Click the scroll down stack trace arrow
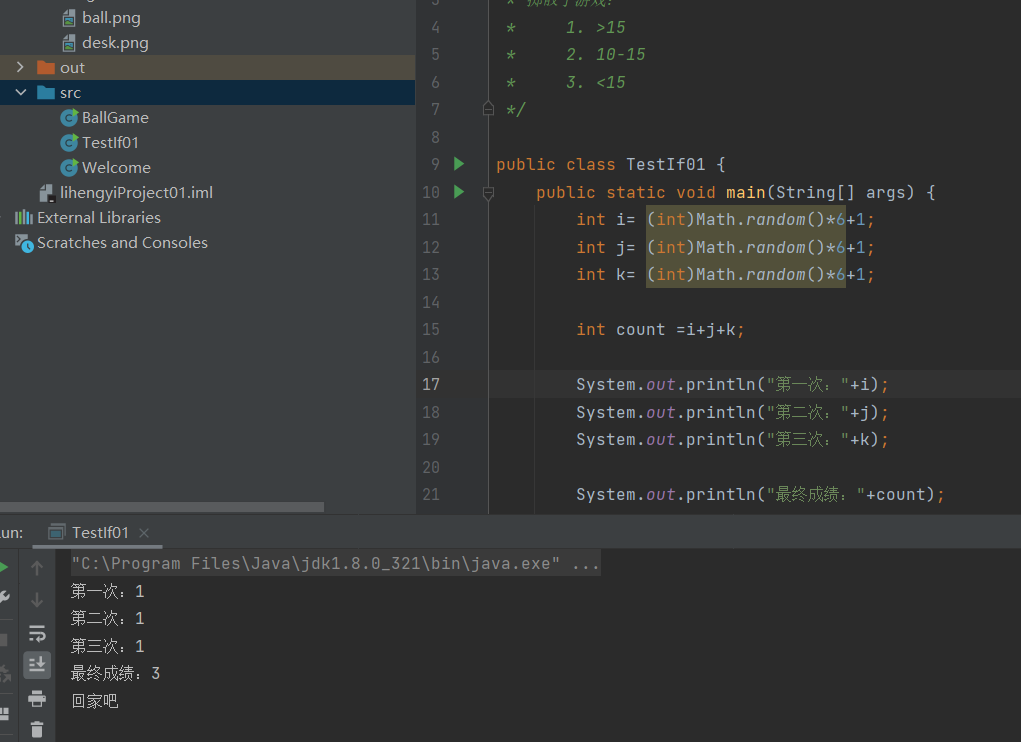Image resolution: width=1021 pixels, height=742 pixels. (37, 599)
